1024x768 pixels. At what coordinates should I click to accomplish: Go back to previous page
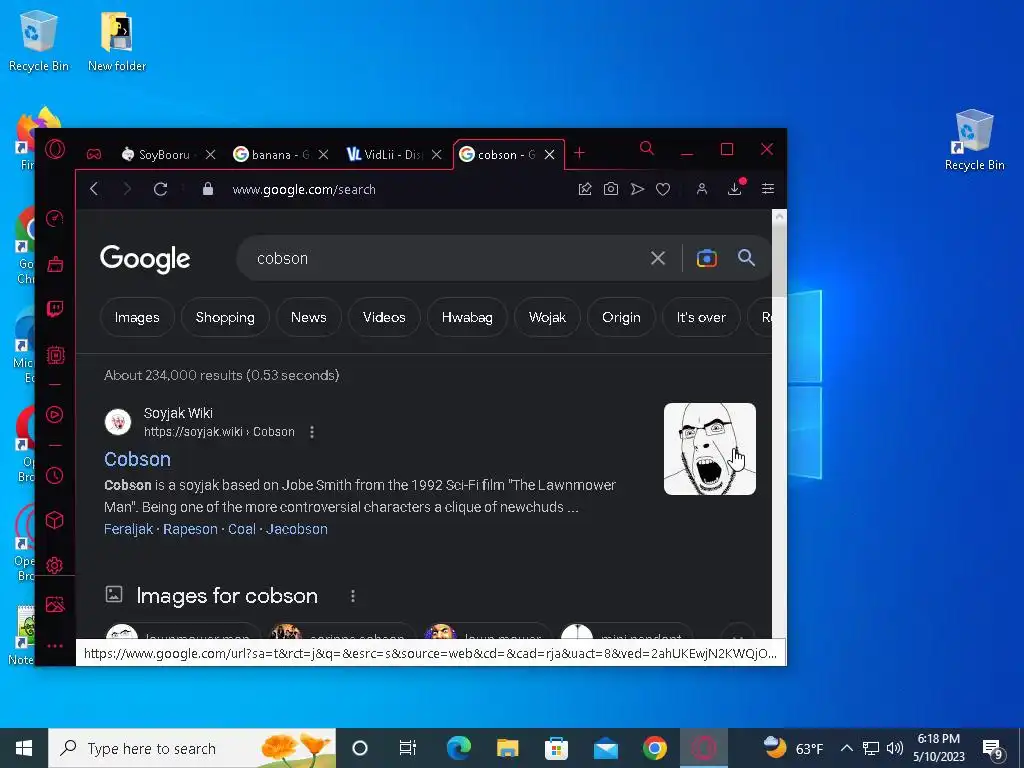click(x=94, y=189)
